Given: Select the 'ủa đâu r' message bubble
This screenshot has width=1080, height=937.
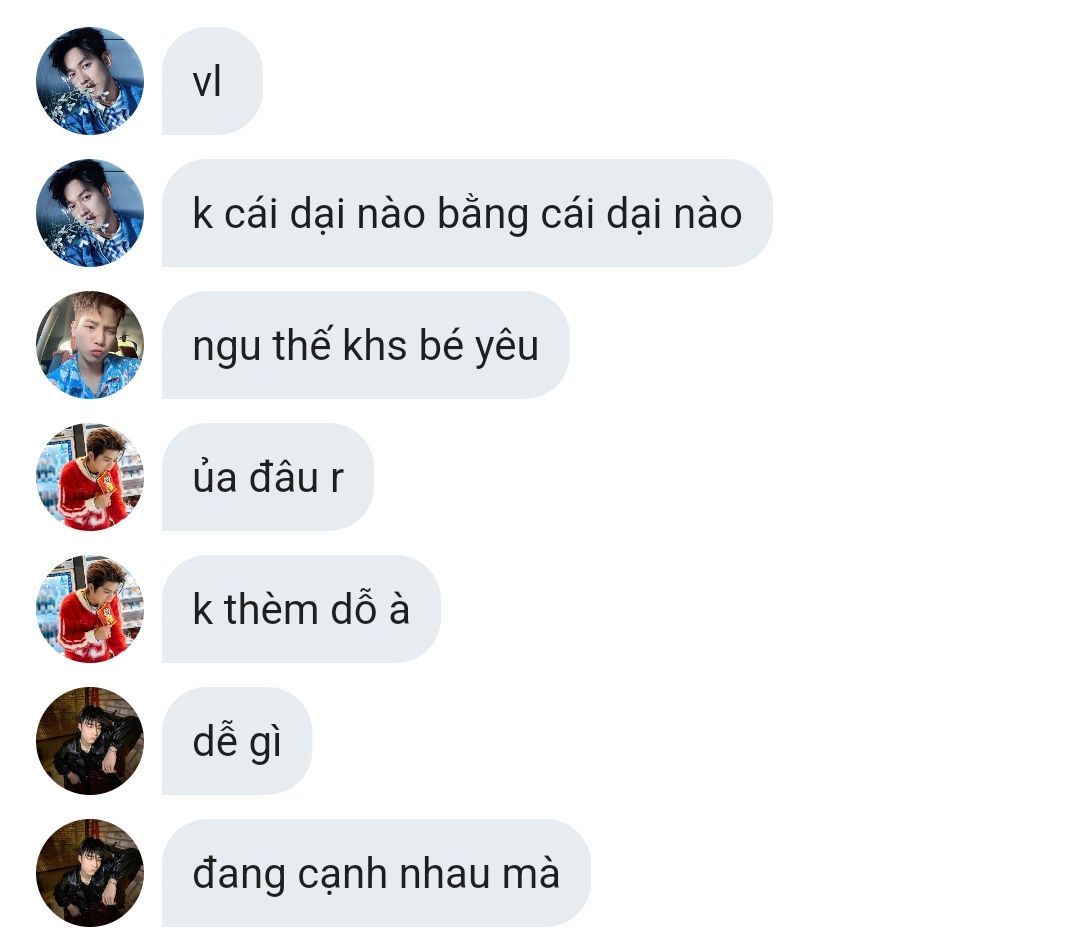Looking at the screenshot, I should (268, 477).
